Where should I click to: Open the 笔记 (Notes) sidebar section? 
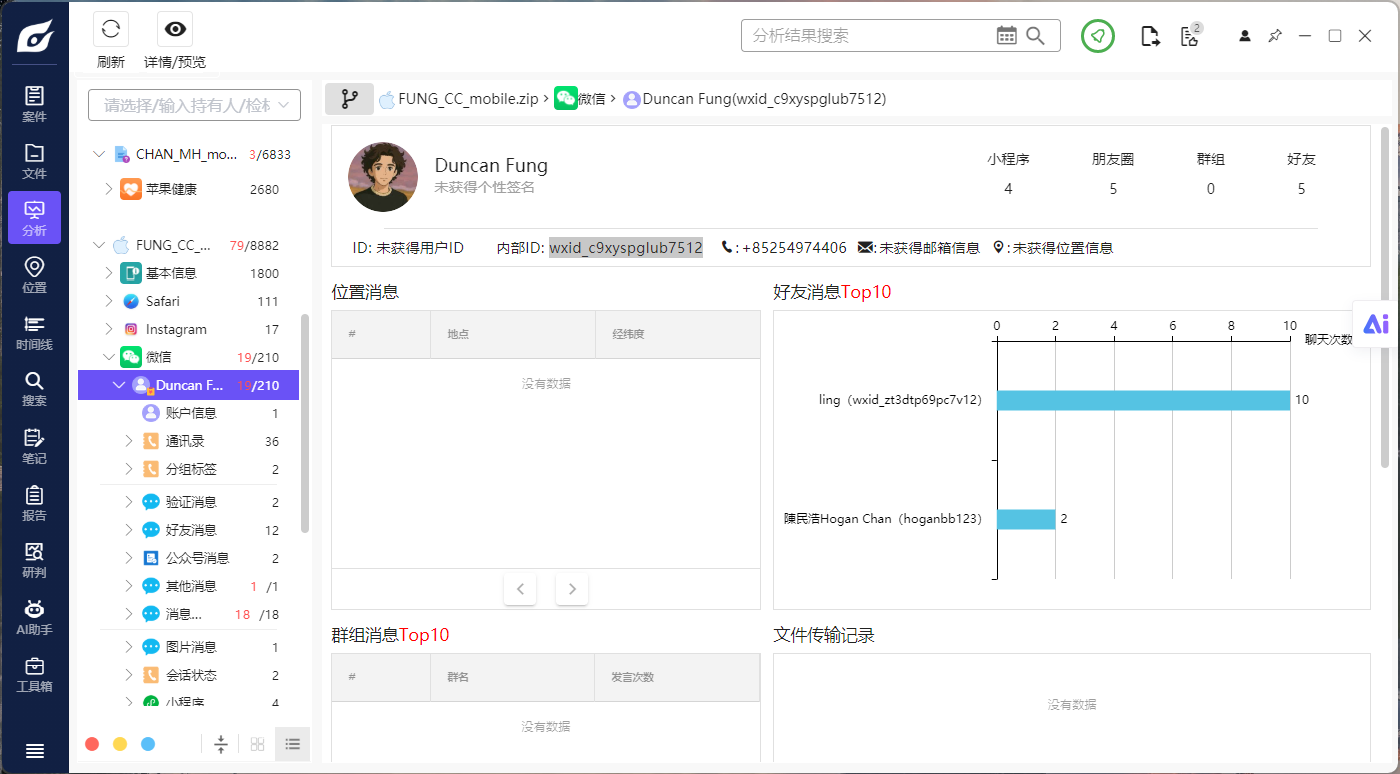point(34,446)
